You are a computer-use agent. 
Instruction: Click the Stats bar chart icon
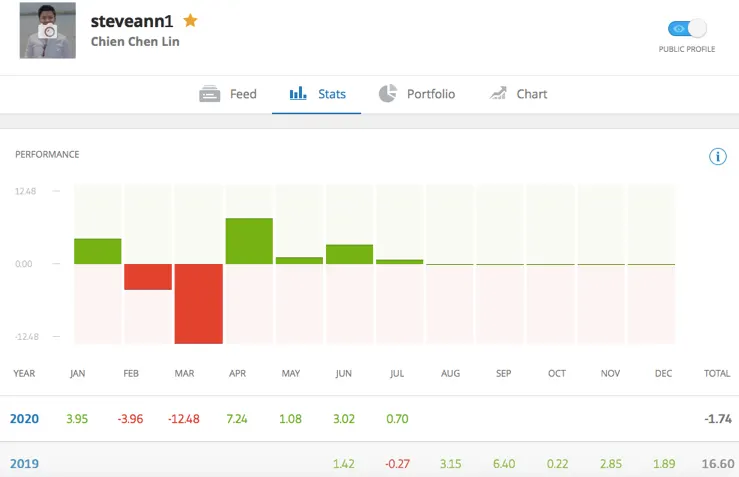click(298, 94)
